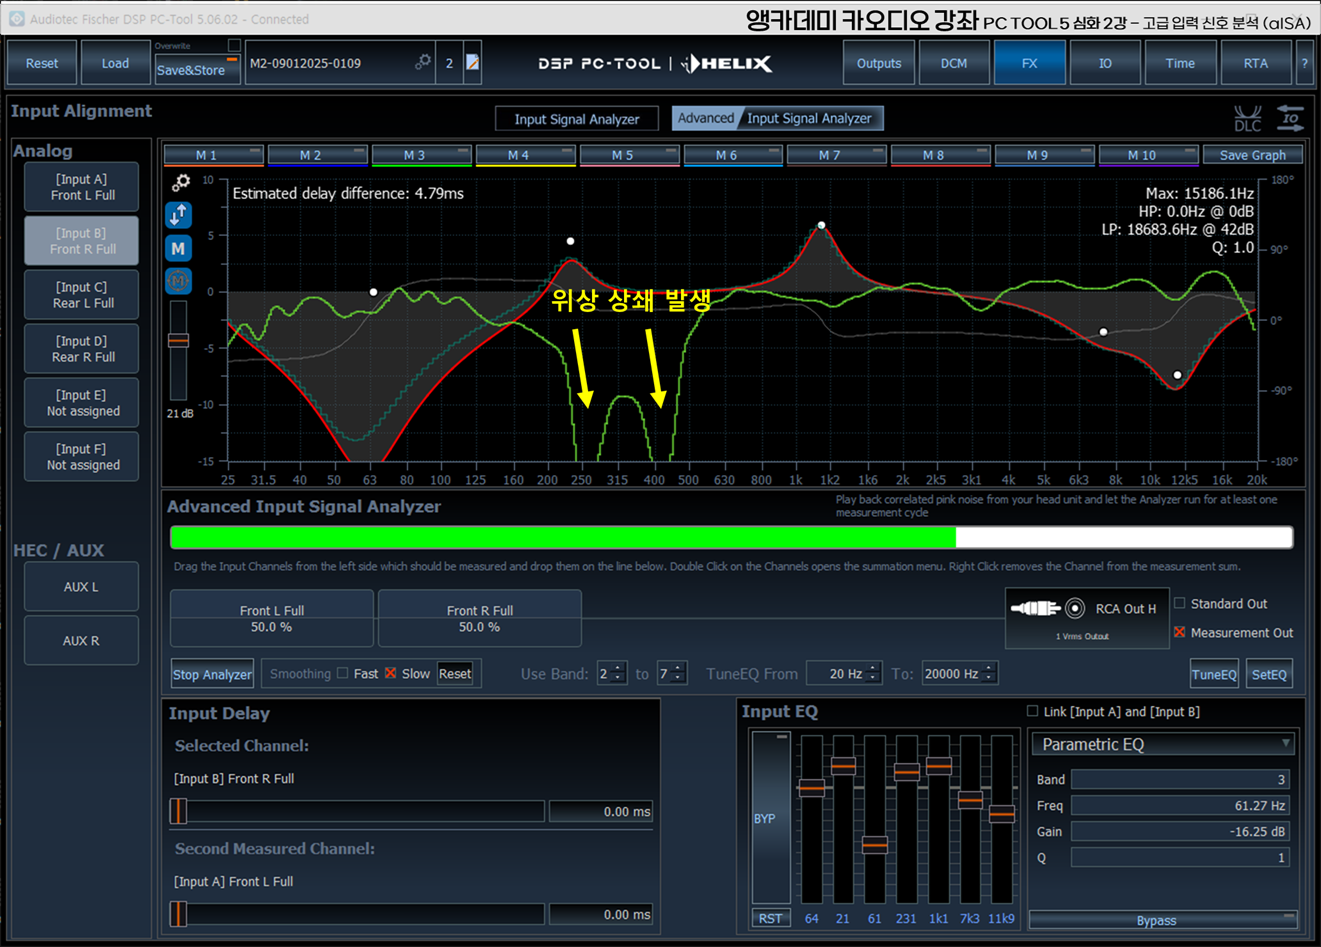Open the Outputs page
Image resolution: width=1321 pixels, height=947 pixels.
(879, 63)
